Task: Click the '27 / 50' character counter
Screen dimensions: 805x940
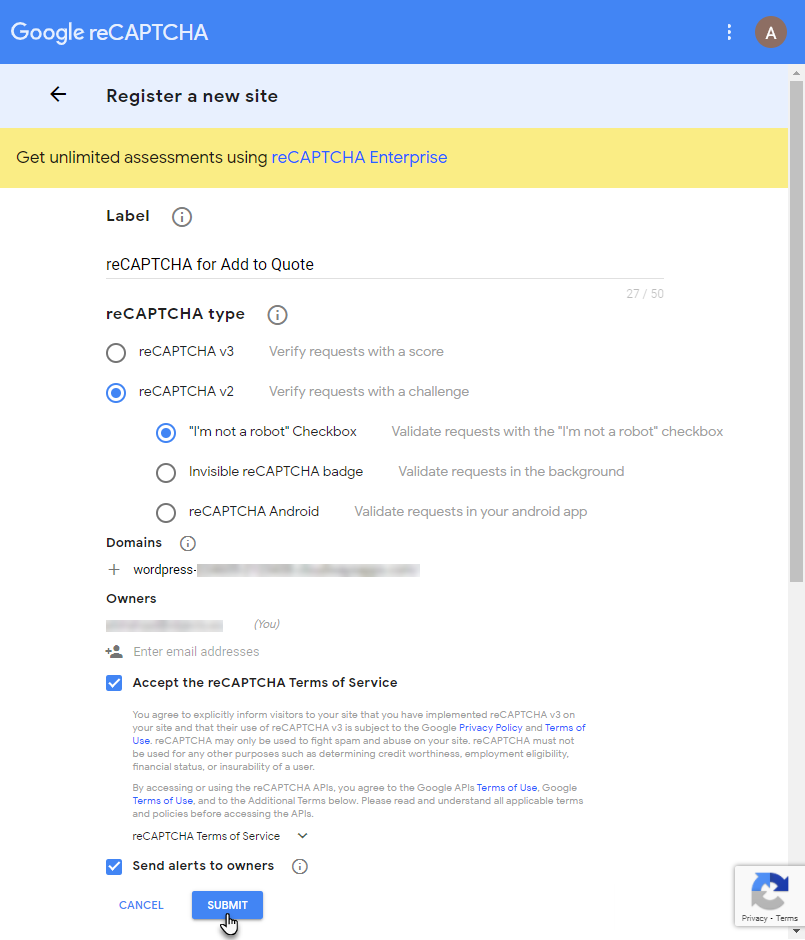Action: pyautogui.click(x=645, y=294)
